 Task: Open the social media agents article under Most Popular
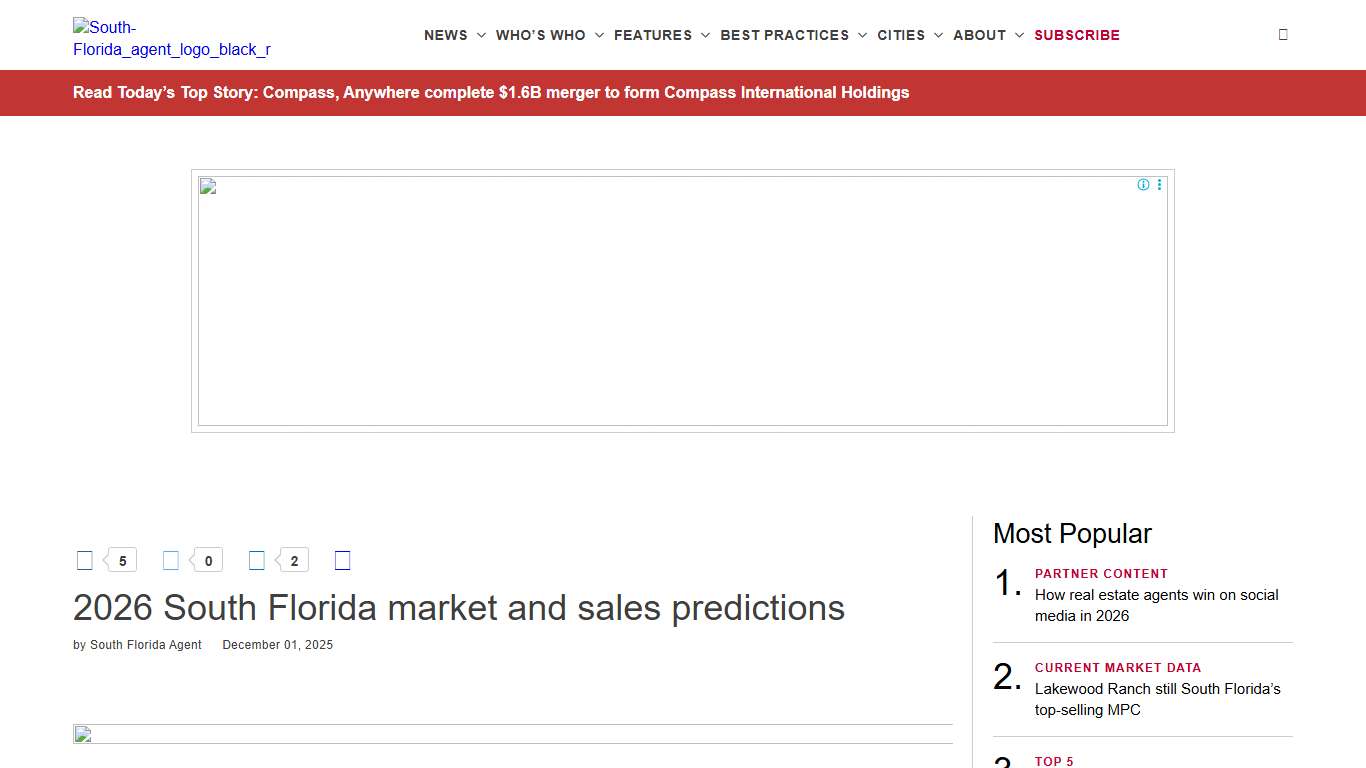(1156, 605)
